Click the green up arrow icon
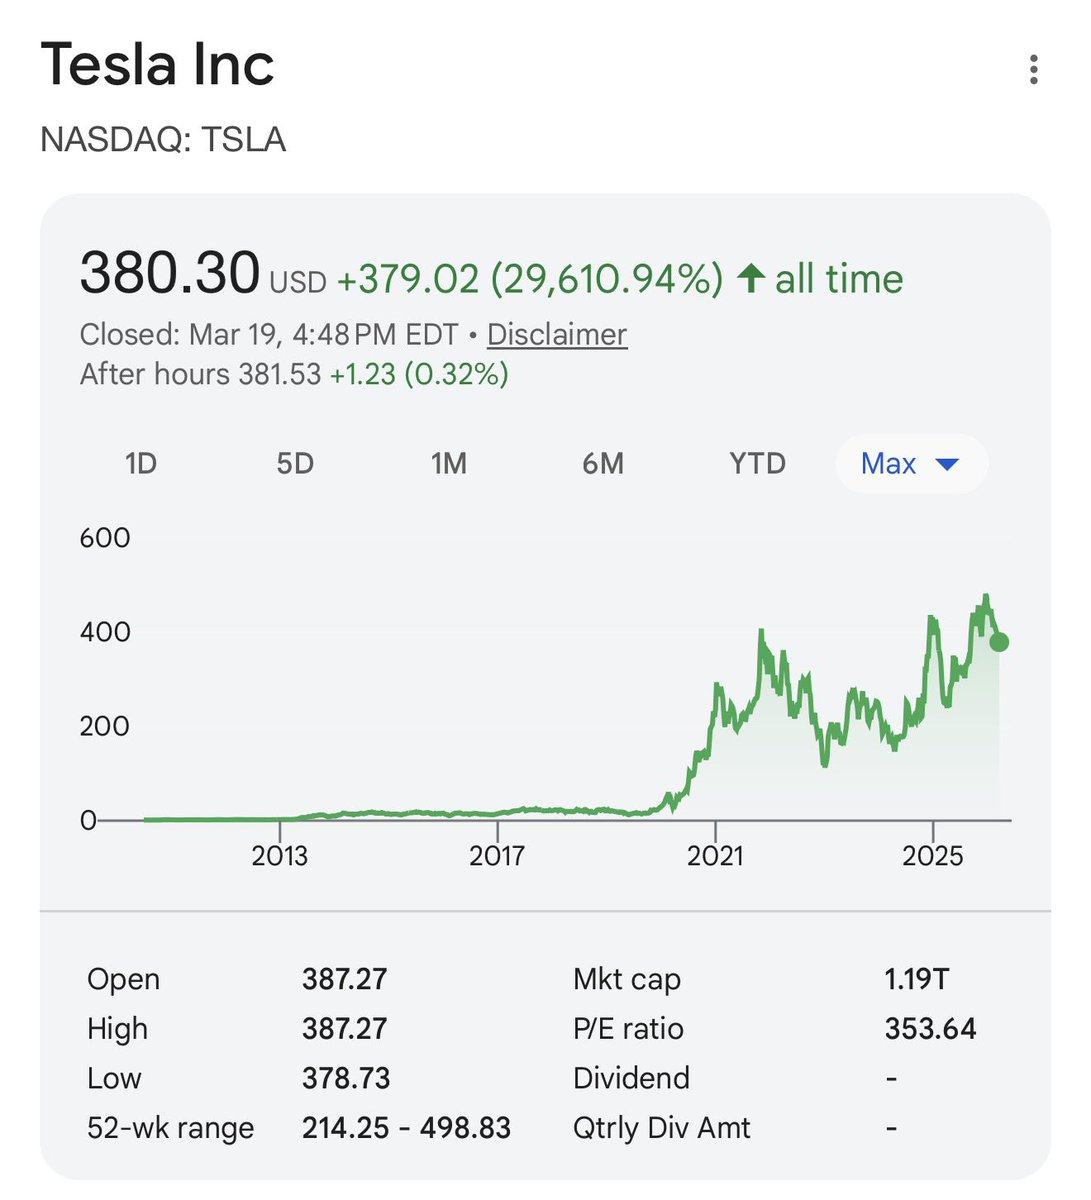 751,278
